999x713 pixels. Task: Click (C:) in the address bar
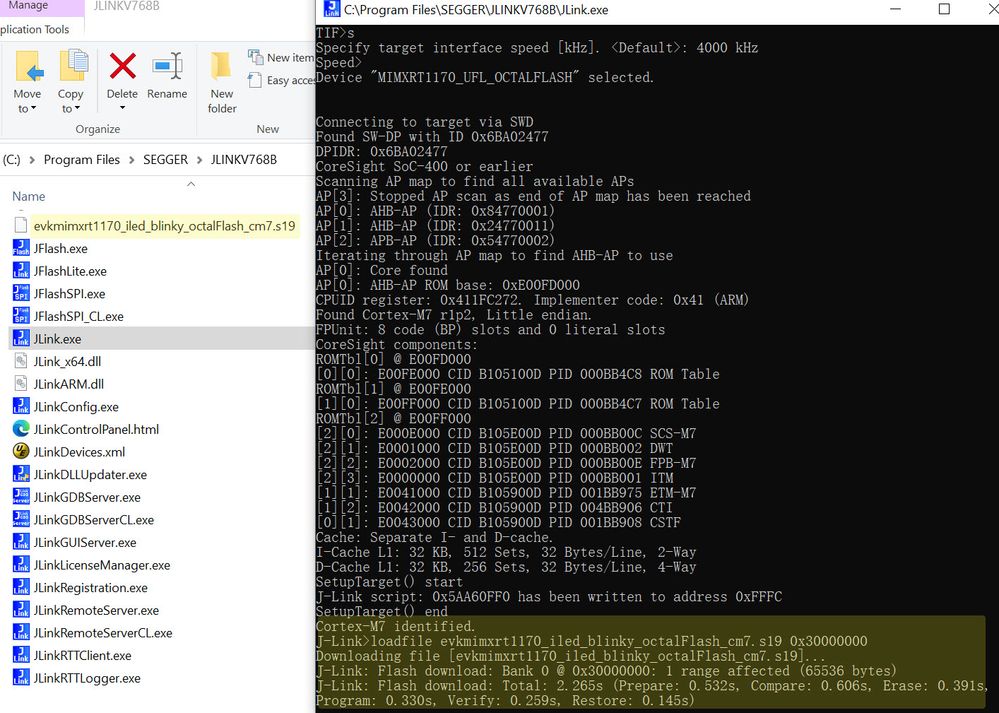tap(11, 160)
